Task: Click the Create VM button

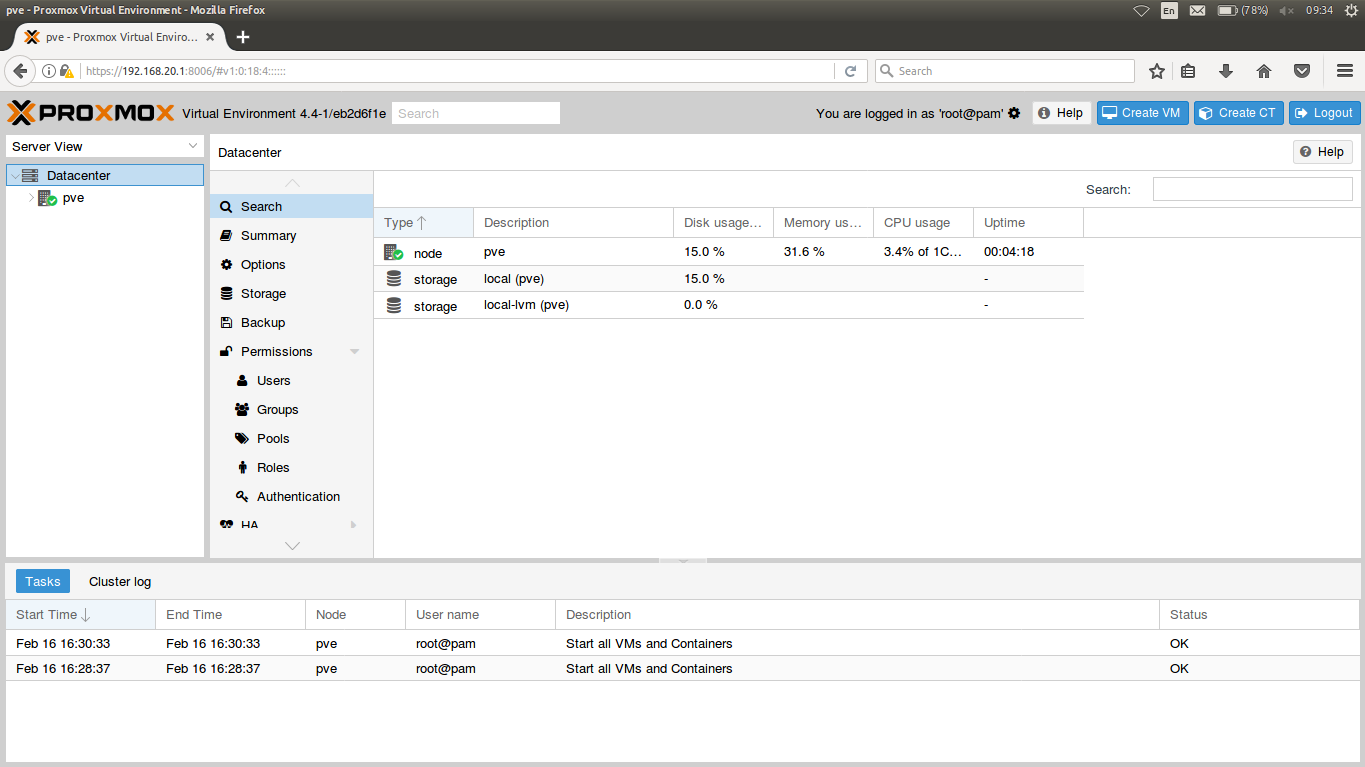Action: [1143, 113]
